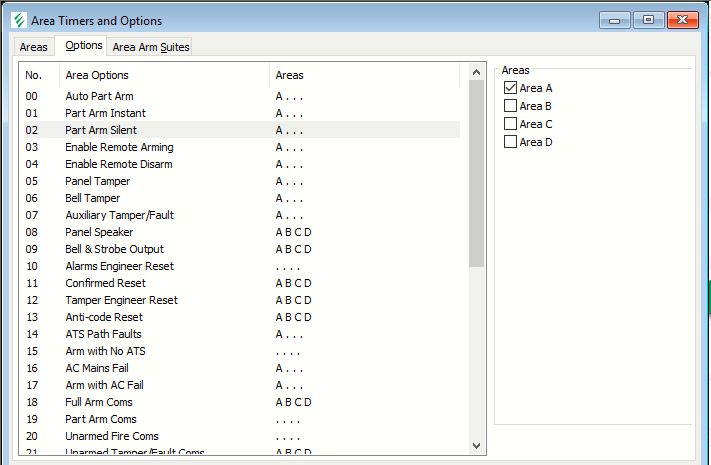Screen dimensions: 711x465
Task: Open the Area Arm Suites tab
Action: click(150, 47)
